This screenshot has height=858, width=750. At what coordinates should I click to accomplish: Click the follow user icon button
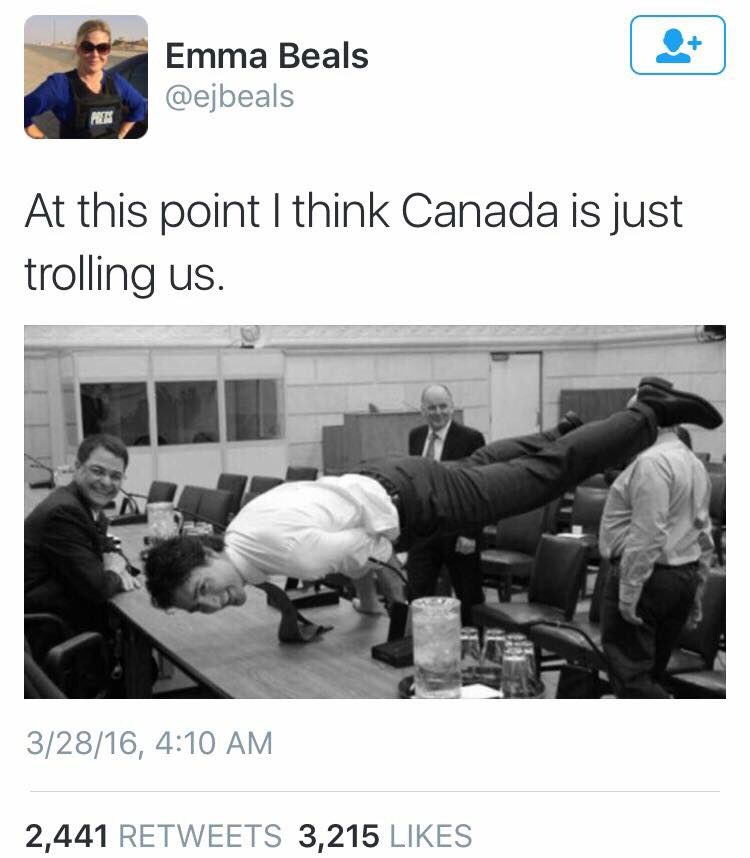(x=677, y=45)
